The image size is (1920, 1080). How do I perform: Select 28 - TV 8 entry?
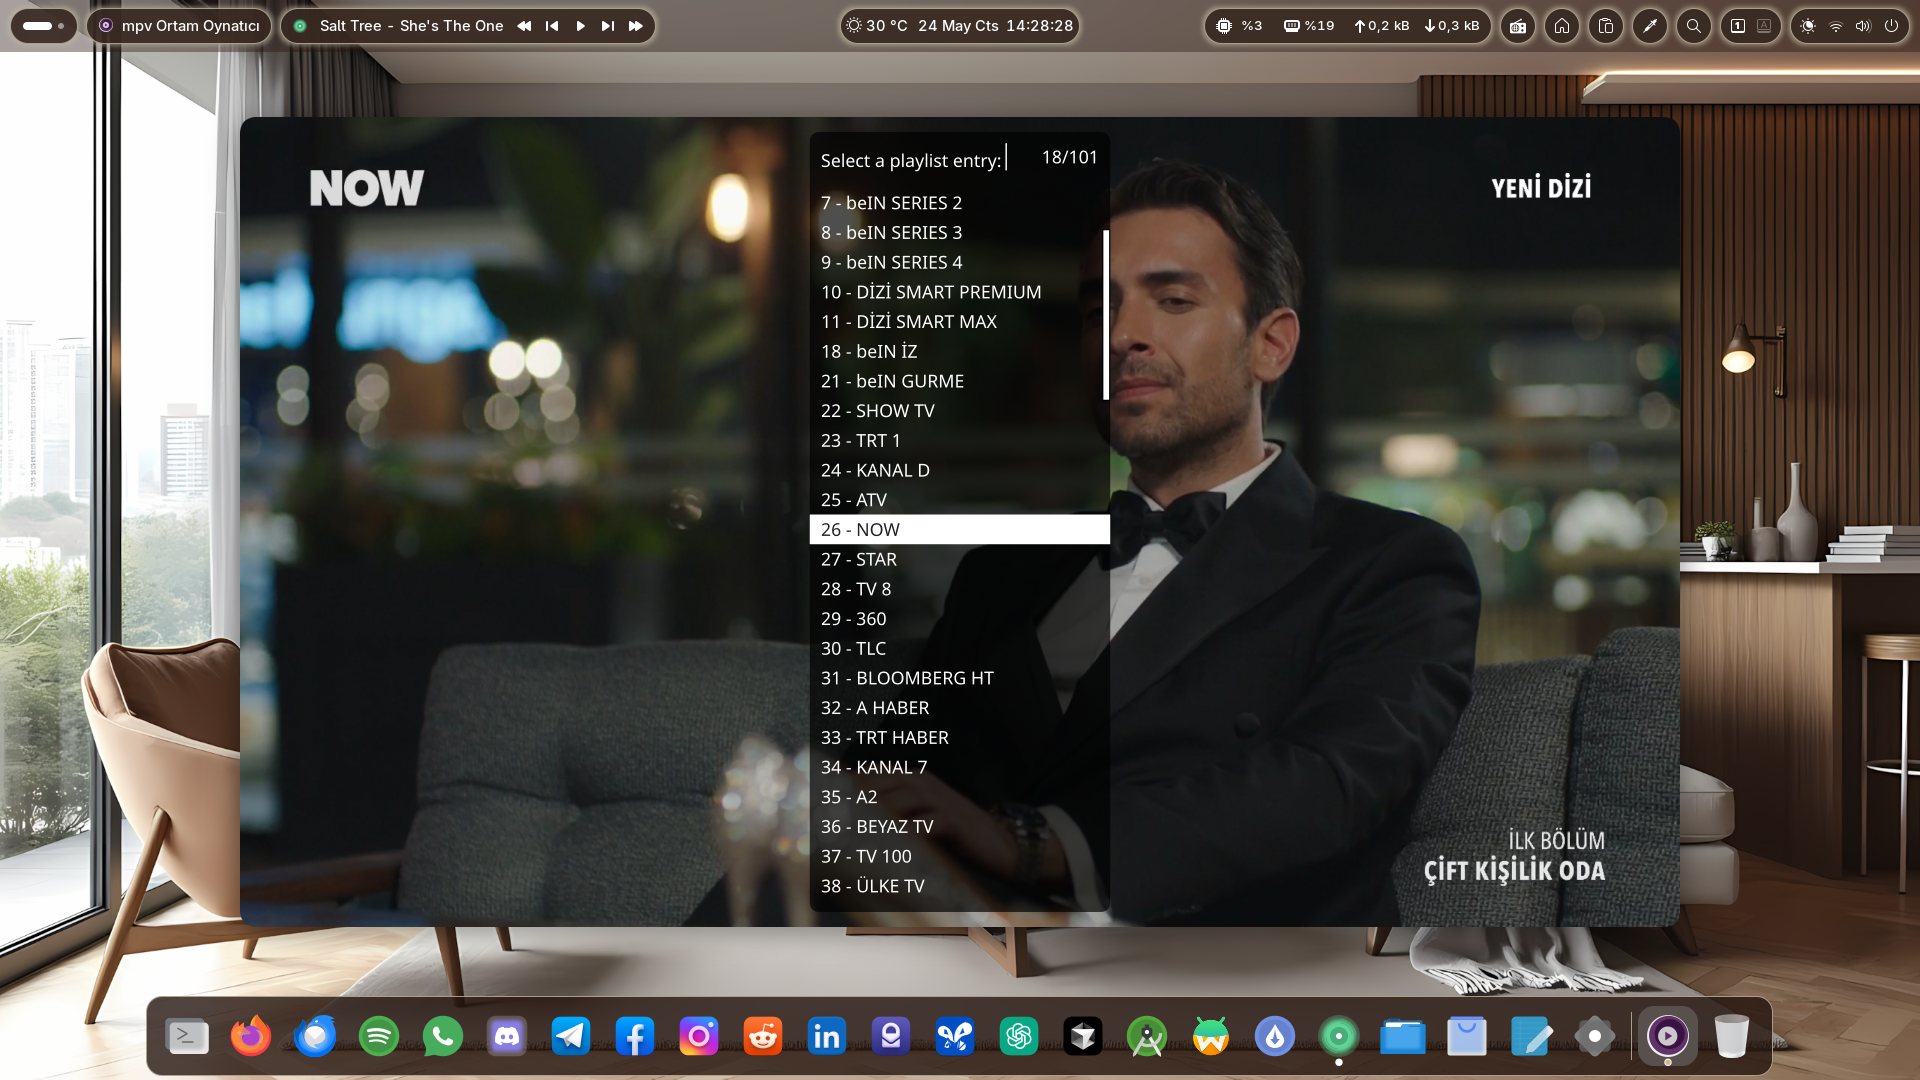(x=959, y=589)
